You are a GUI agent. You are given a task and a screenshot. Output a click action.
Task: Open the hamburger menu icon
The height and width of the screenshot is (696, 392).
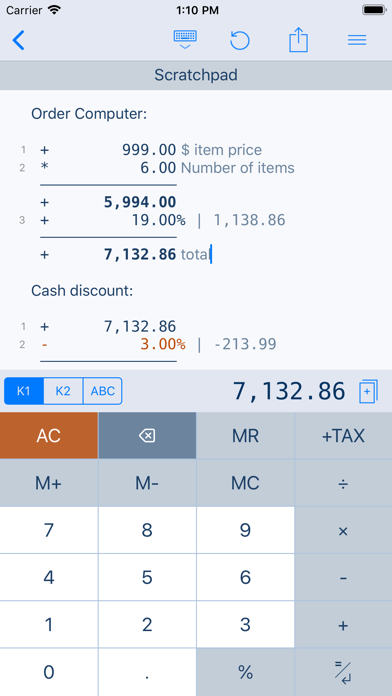click(x=357, y=40)
